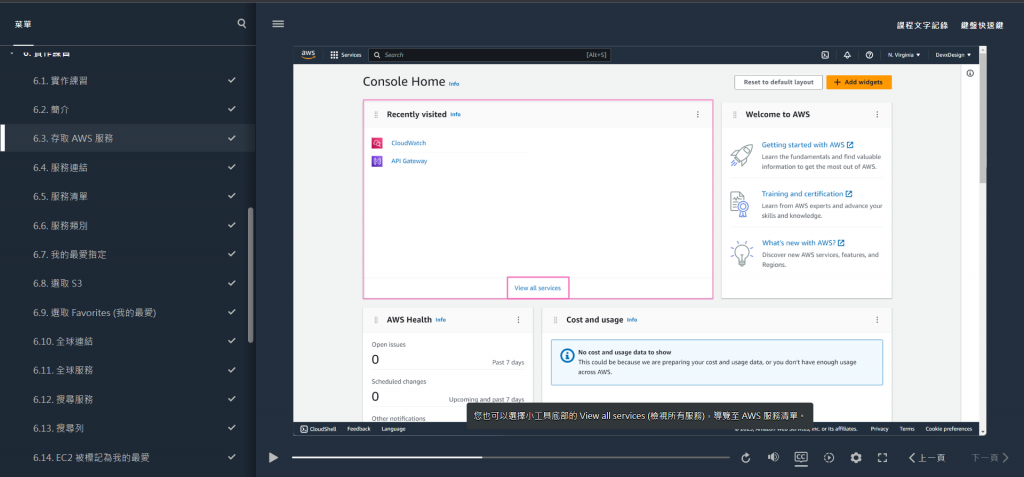Click the rocket Getting started icon
The height and width of the screenshot is (477, 1024).
[x=741, y=156]
